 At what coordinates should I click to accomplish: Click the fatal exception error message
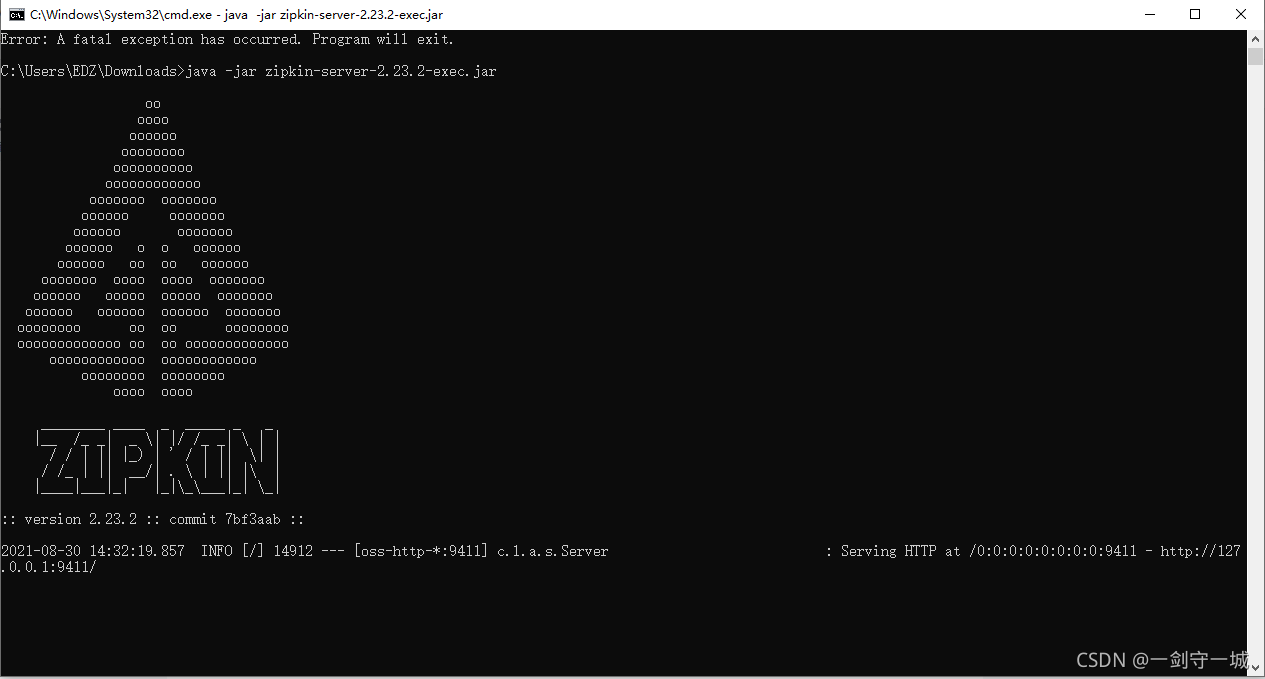point(226,39)
